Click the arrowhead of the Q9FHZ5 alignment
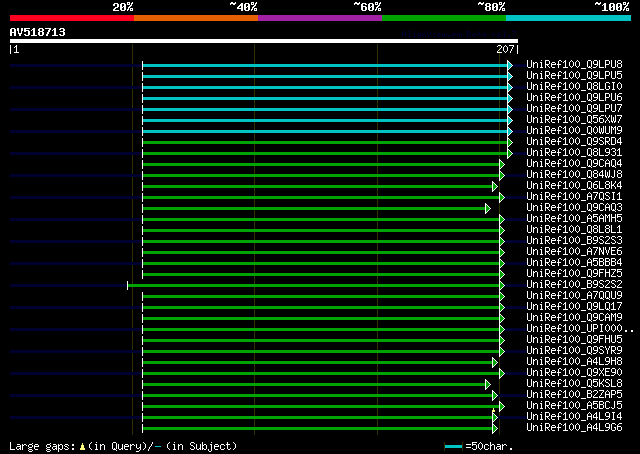 coord(502,275)
